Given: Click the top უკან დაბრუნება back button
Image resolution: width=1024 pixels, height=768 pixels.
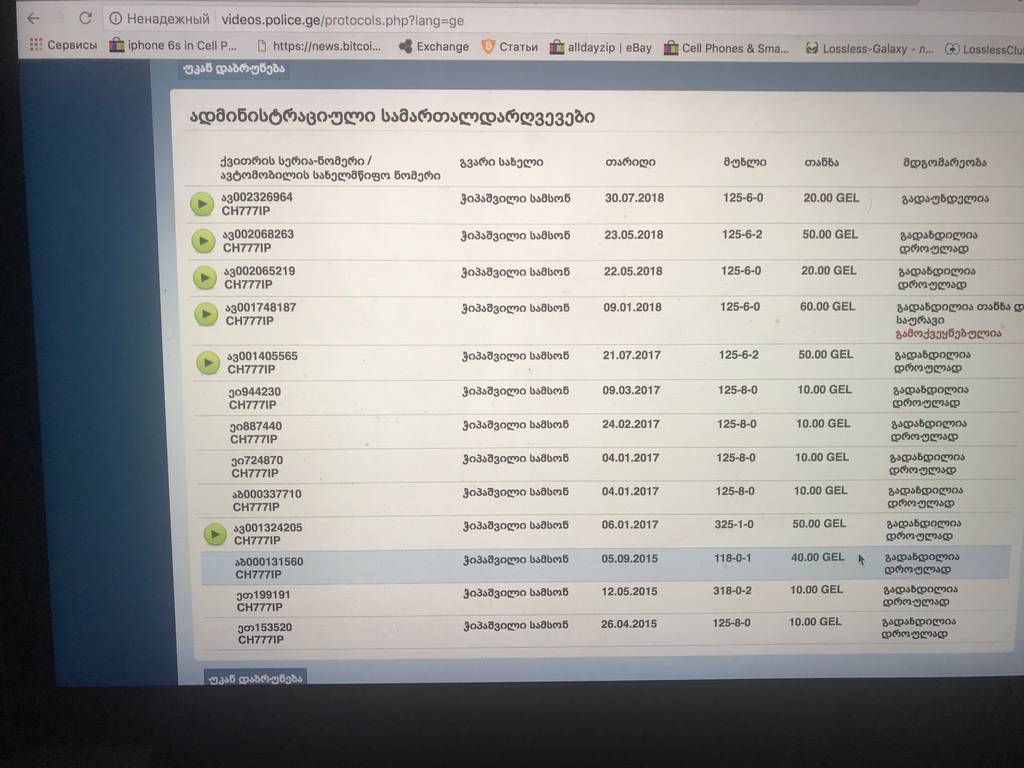Looking at the screenshot, I should click(x=234, y=69).
